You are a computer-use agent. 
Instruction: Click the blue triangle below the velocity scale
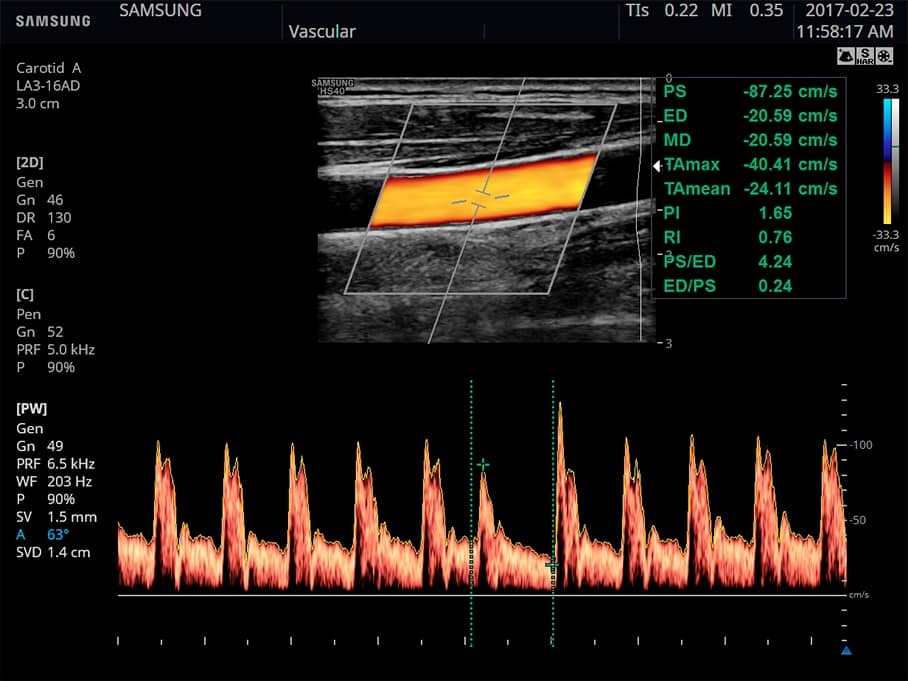[x=846, y=651]
